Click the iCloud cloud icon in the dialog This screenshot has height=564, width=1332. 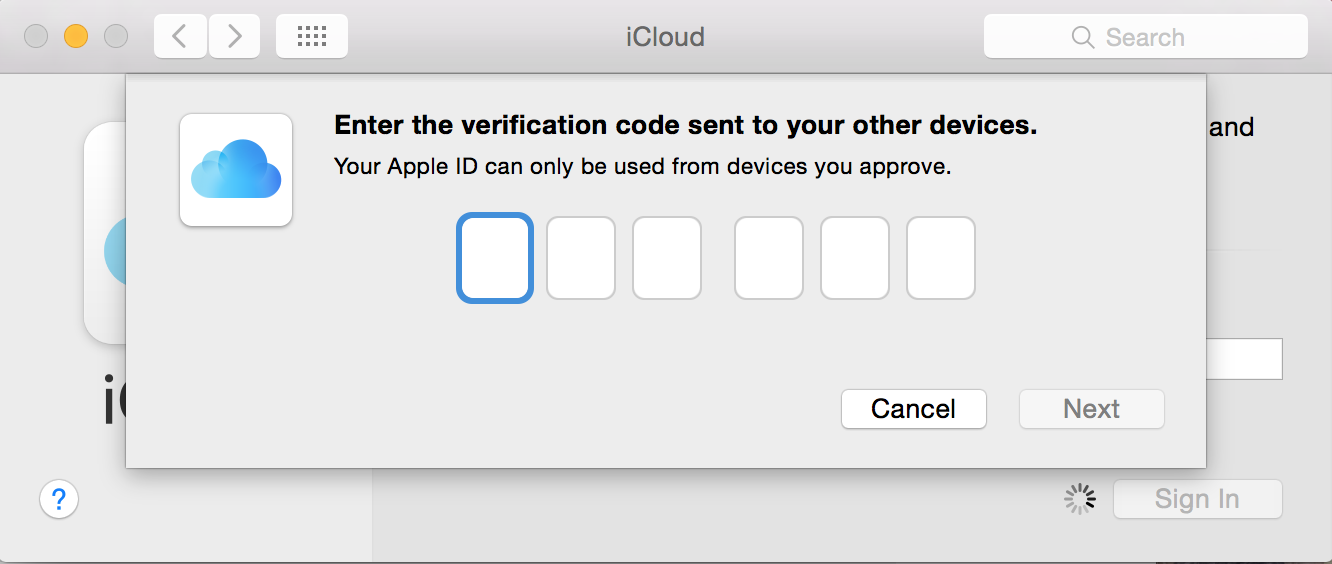click(x=236, y=170)
